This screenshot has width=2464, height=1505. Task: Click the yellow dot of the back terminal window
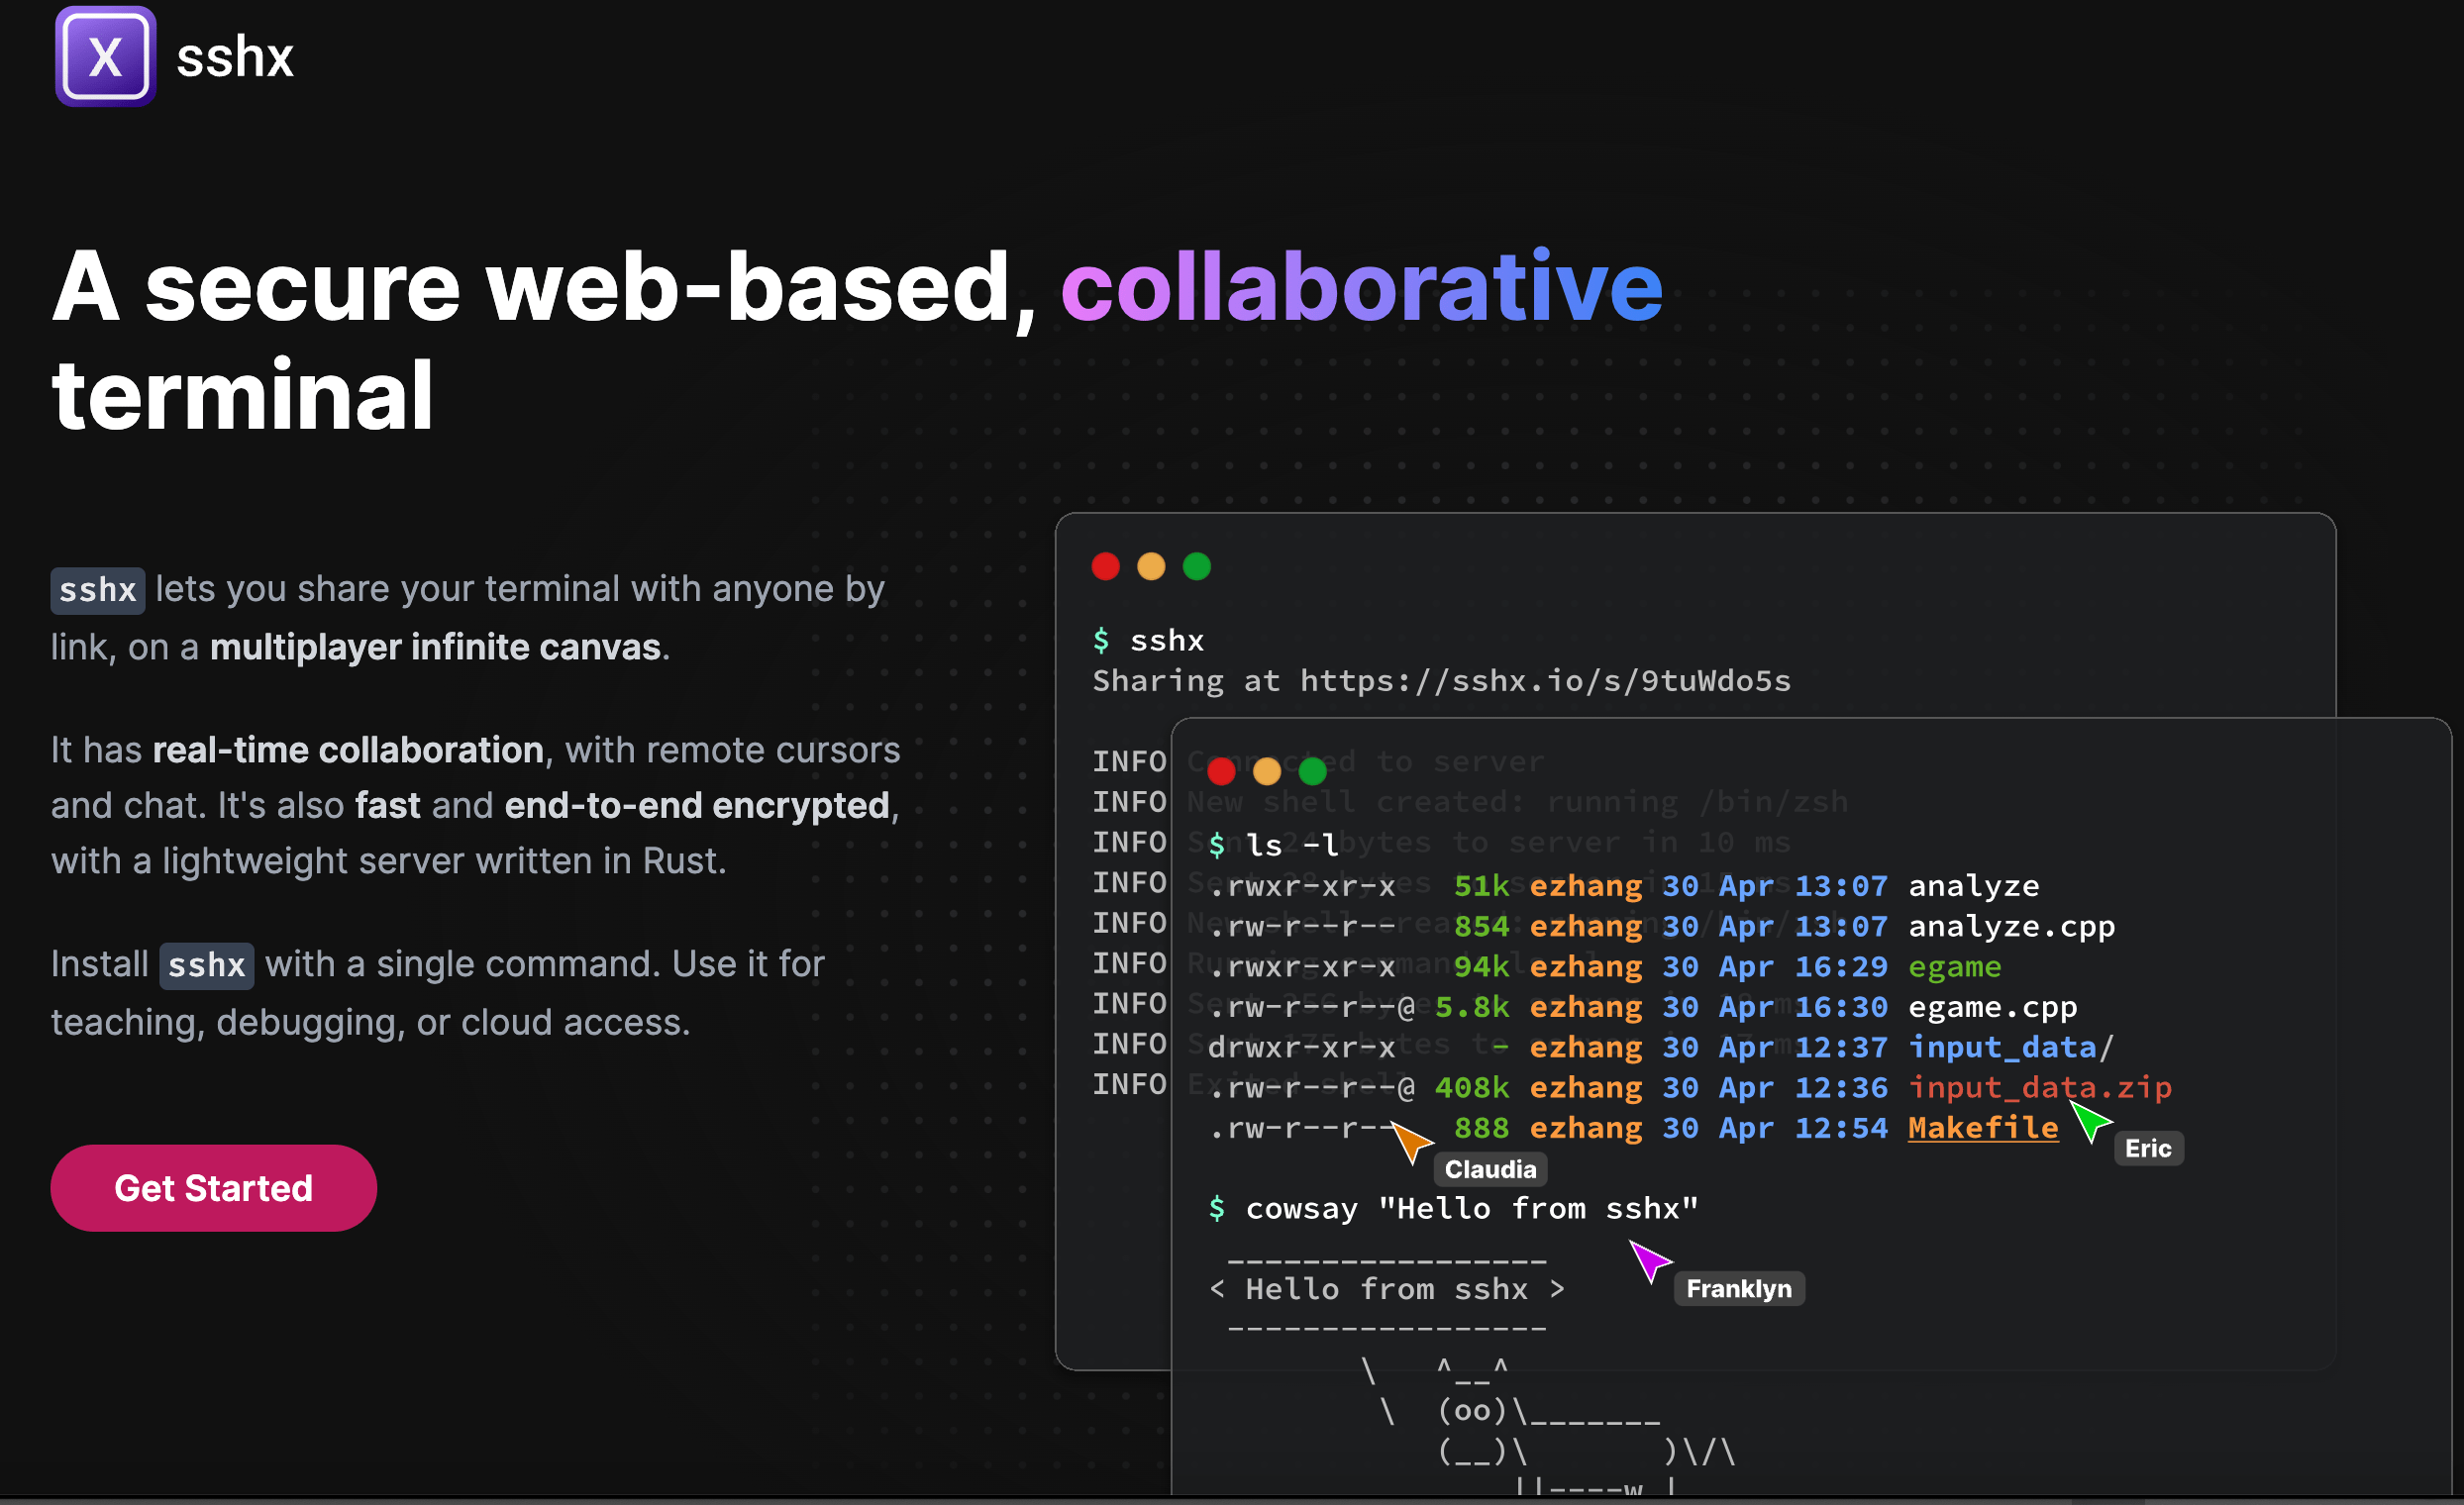pyautogui.click(x=1151, y=566)
